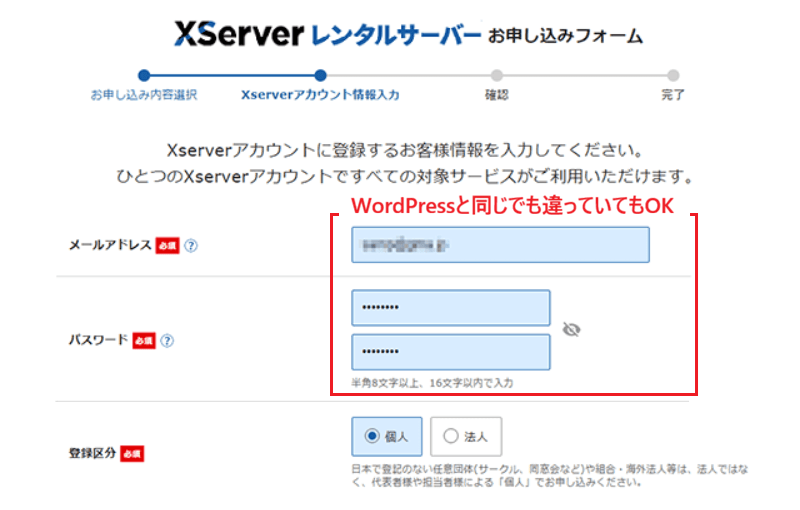Click the 必須 badge next to メールアドレス
The height and width of the screenshot is (510, 800).
click(167, 246)
